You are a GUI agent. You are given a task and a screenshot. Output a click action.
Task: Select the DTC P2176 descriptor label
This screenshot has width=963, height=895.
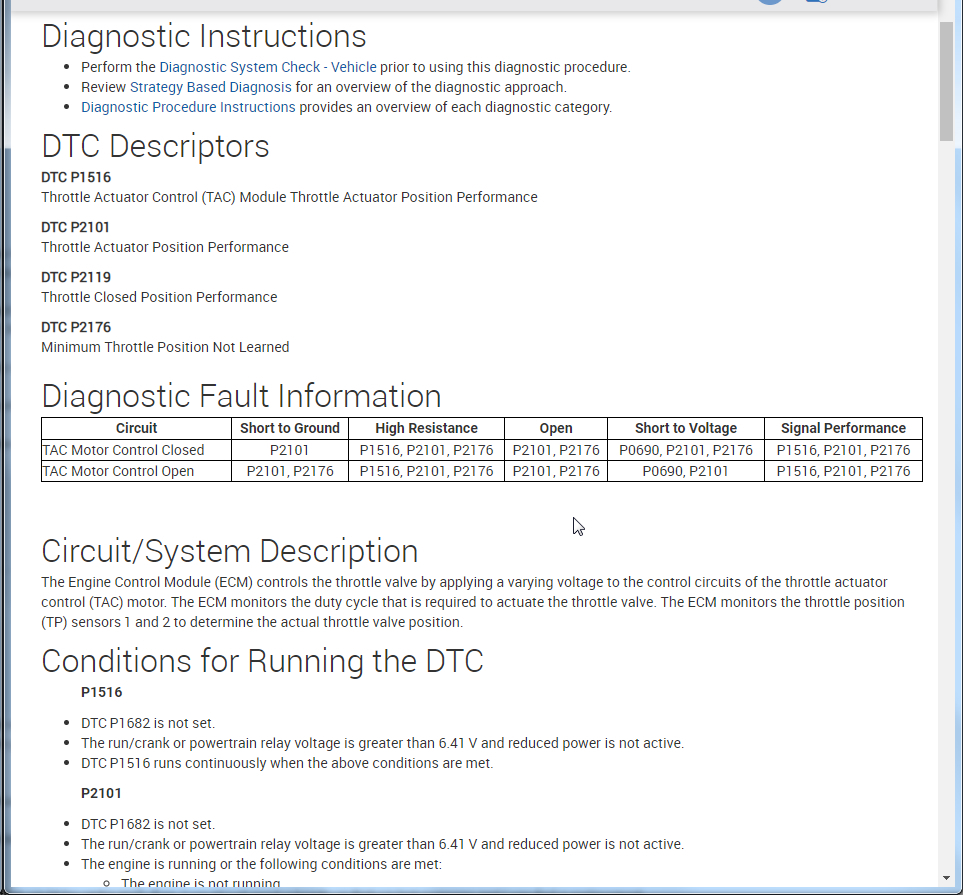[x=76, y=327]
